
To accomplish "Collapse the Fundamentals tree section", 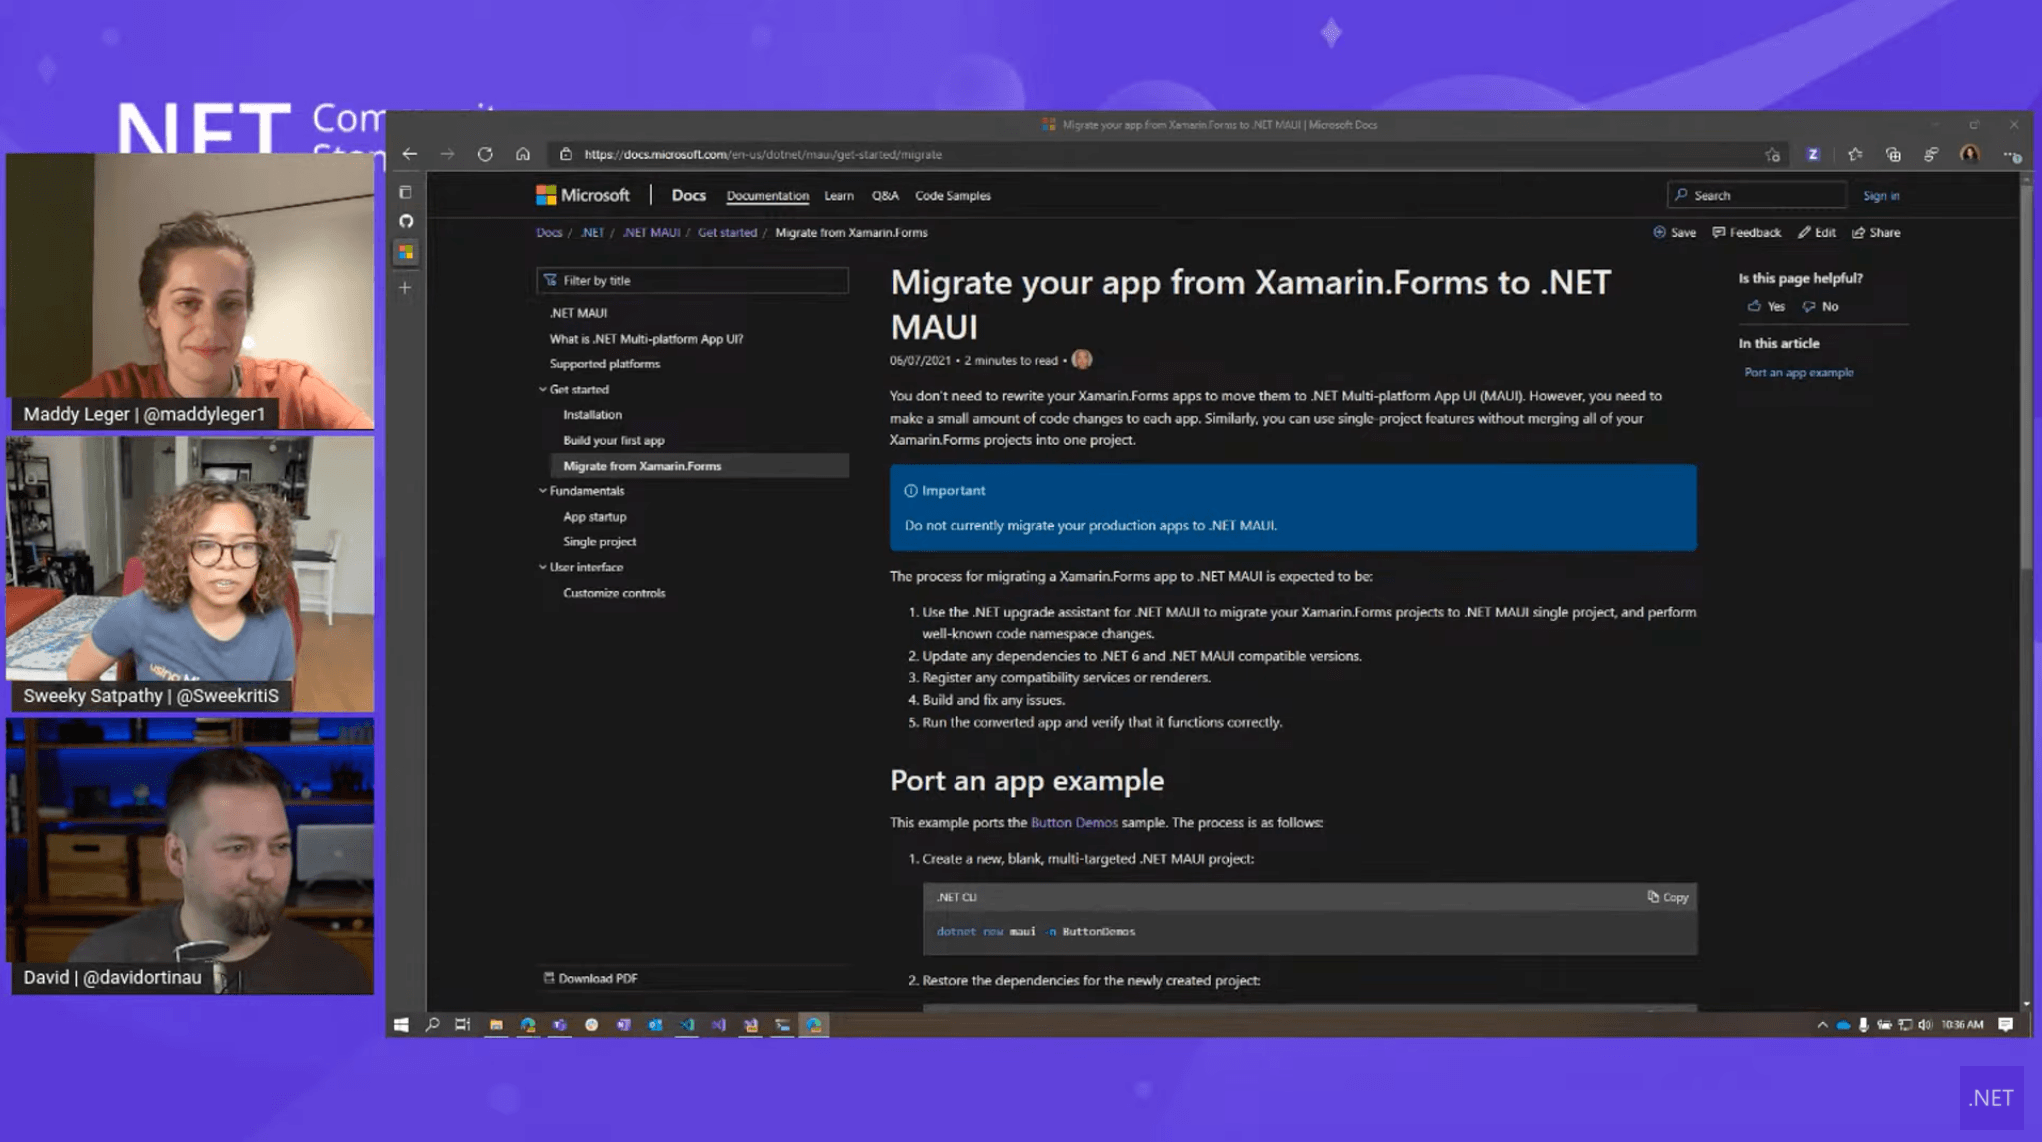I will 543,491.
